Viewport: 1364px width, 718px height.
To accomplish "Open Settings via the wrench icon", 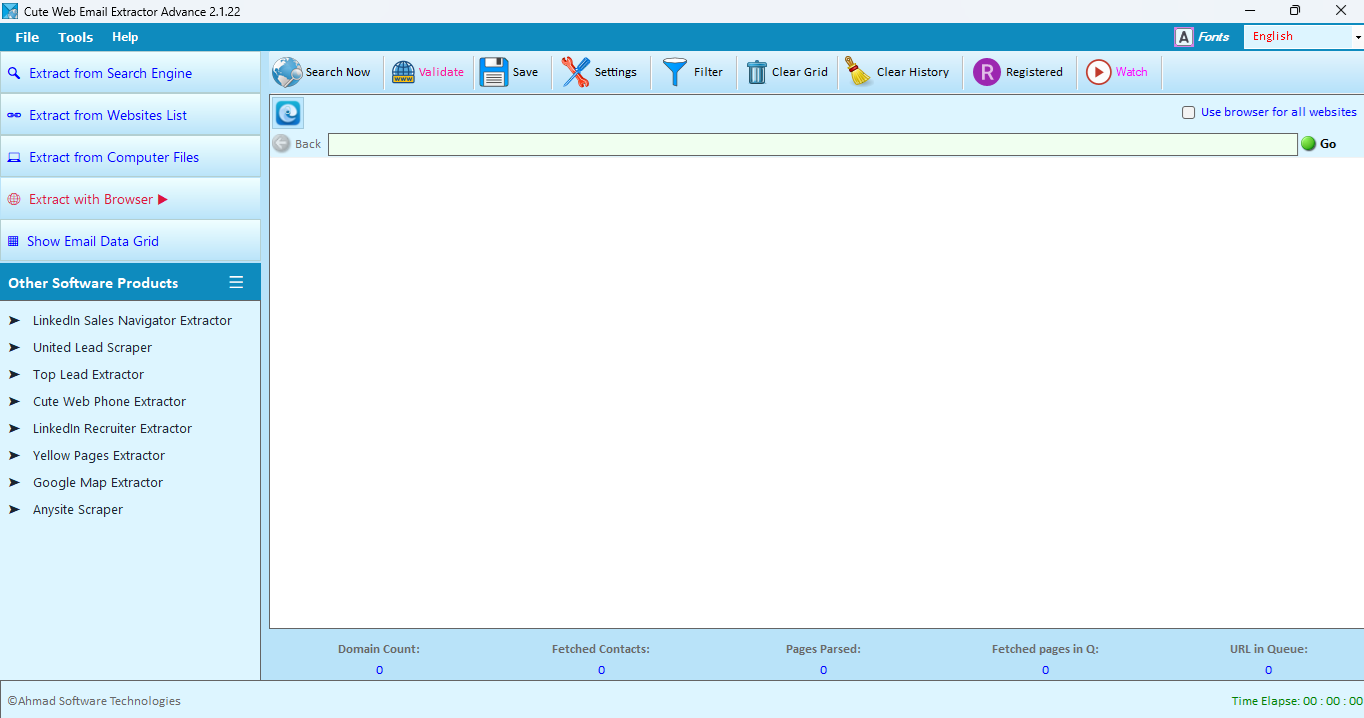I will (575, 72).
